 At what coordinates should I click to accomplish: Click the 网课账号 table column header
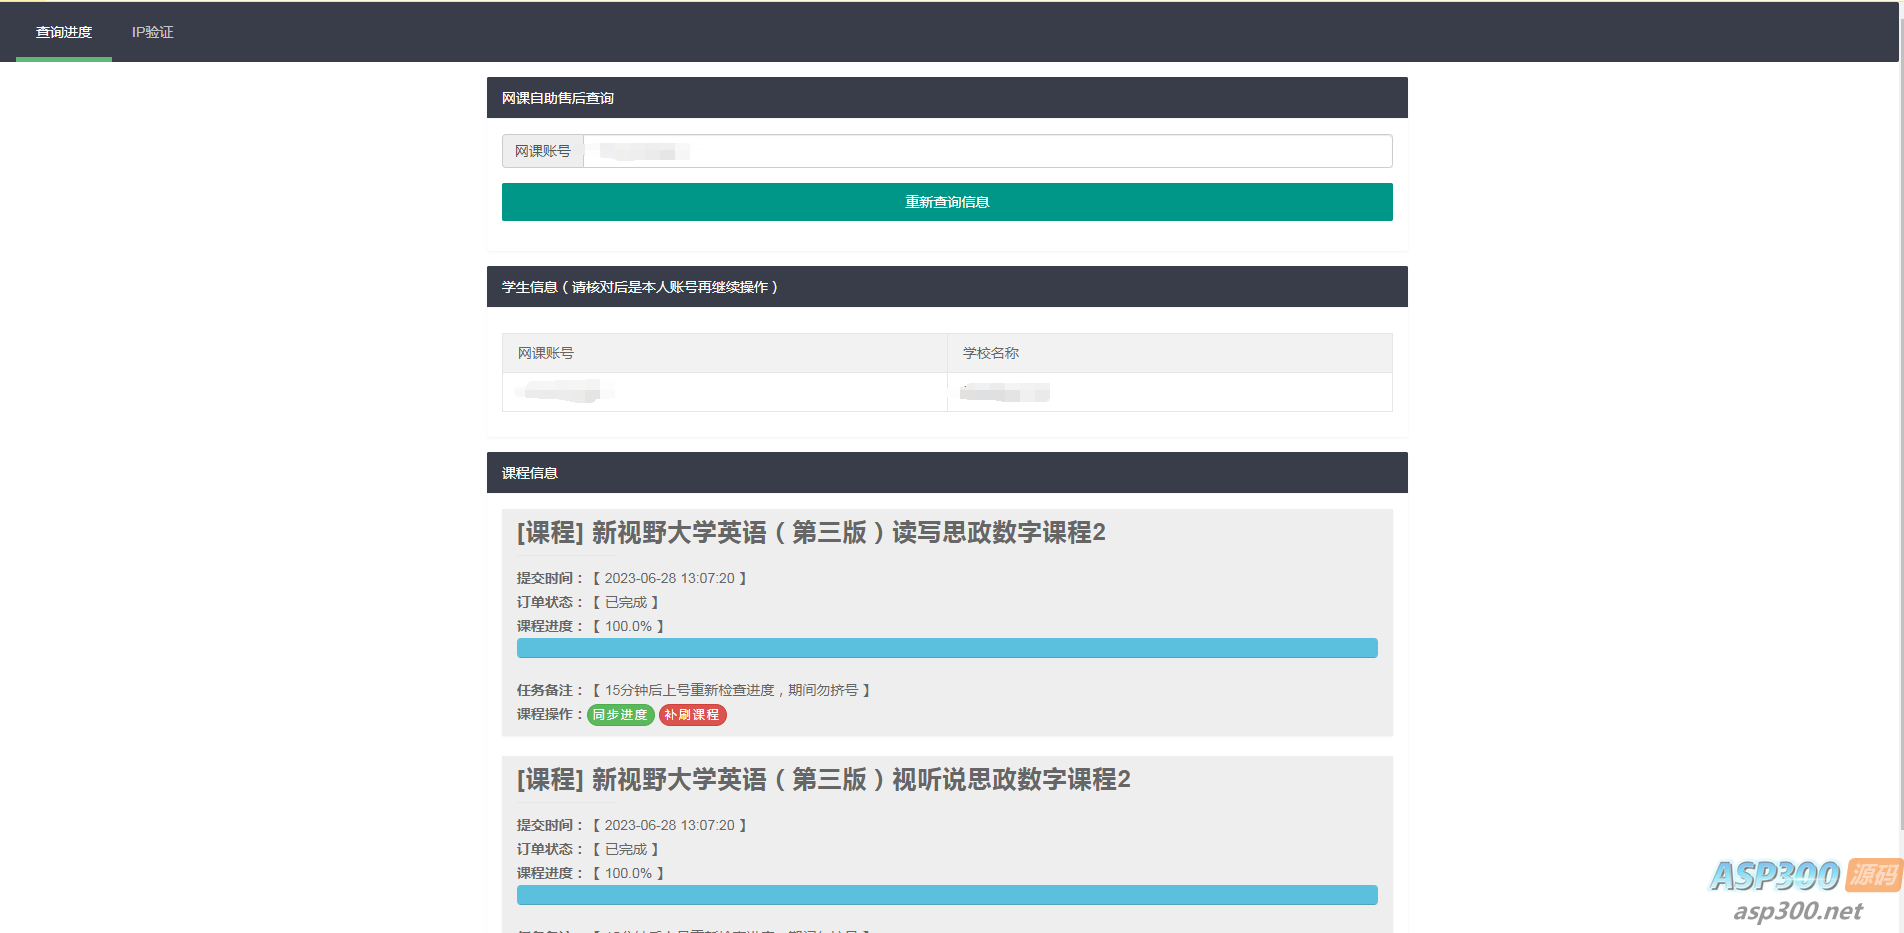point(725,353)
